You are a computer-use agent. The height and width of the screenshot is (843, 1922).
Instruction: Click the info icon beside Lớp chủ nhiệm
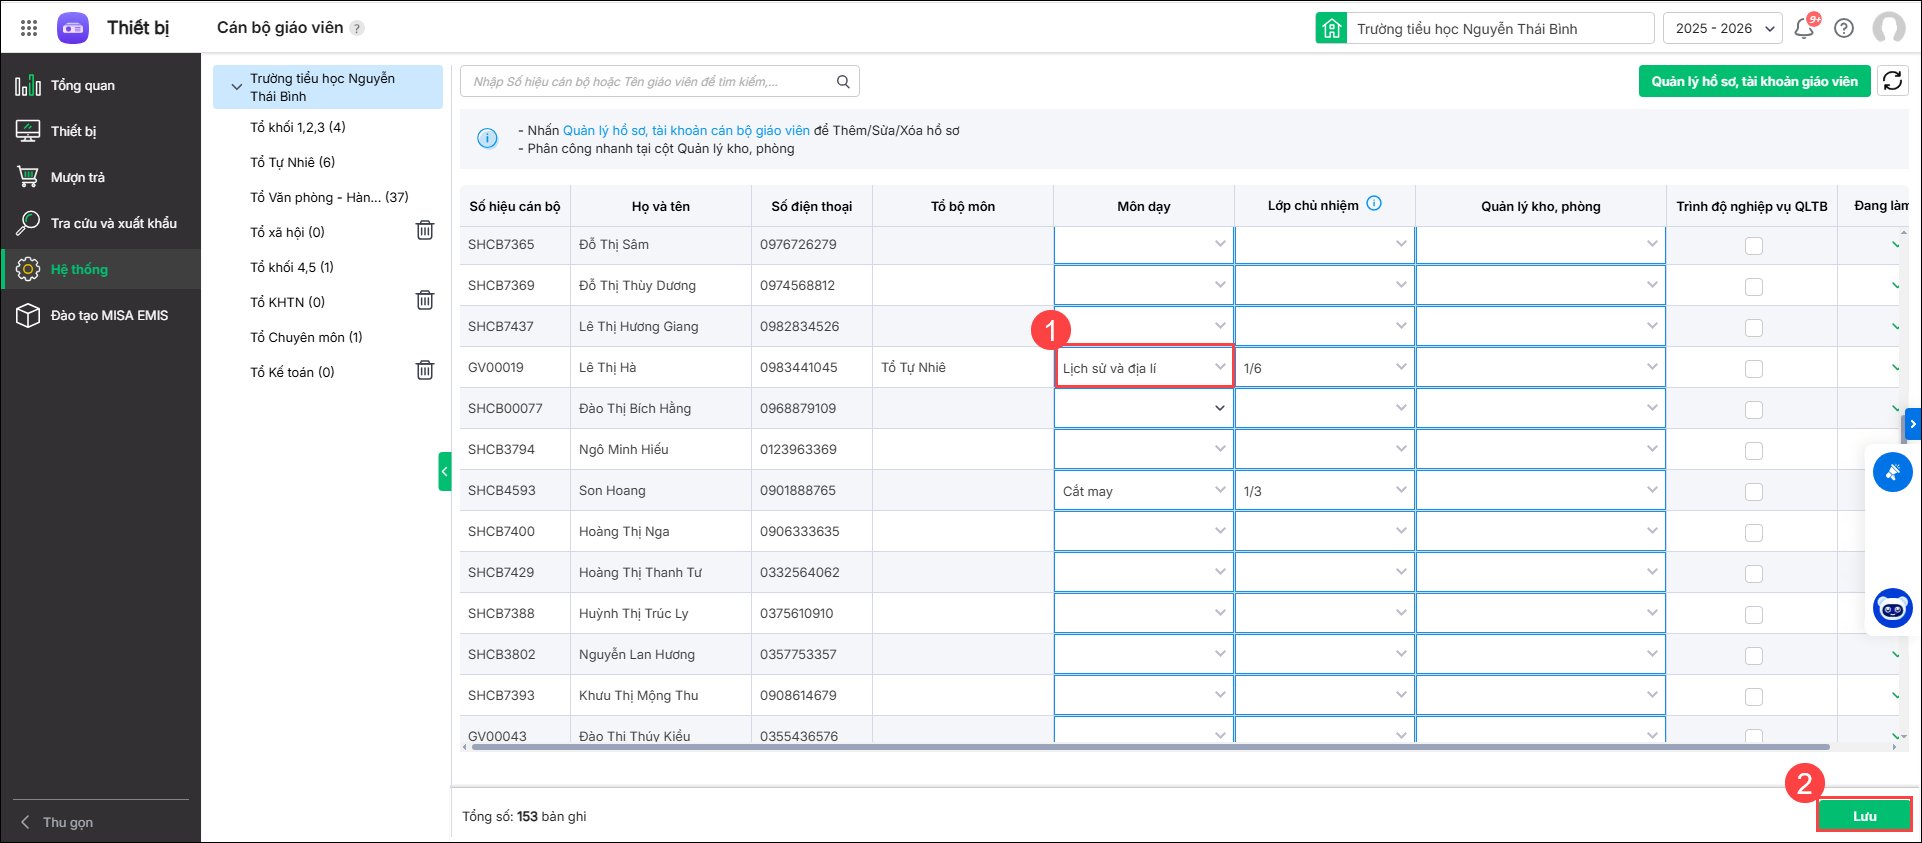pos(1374,204)
